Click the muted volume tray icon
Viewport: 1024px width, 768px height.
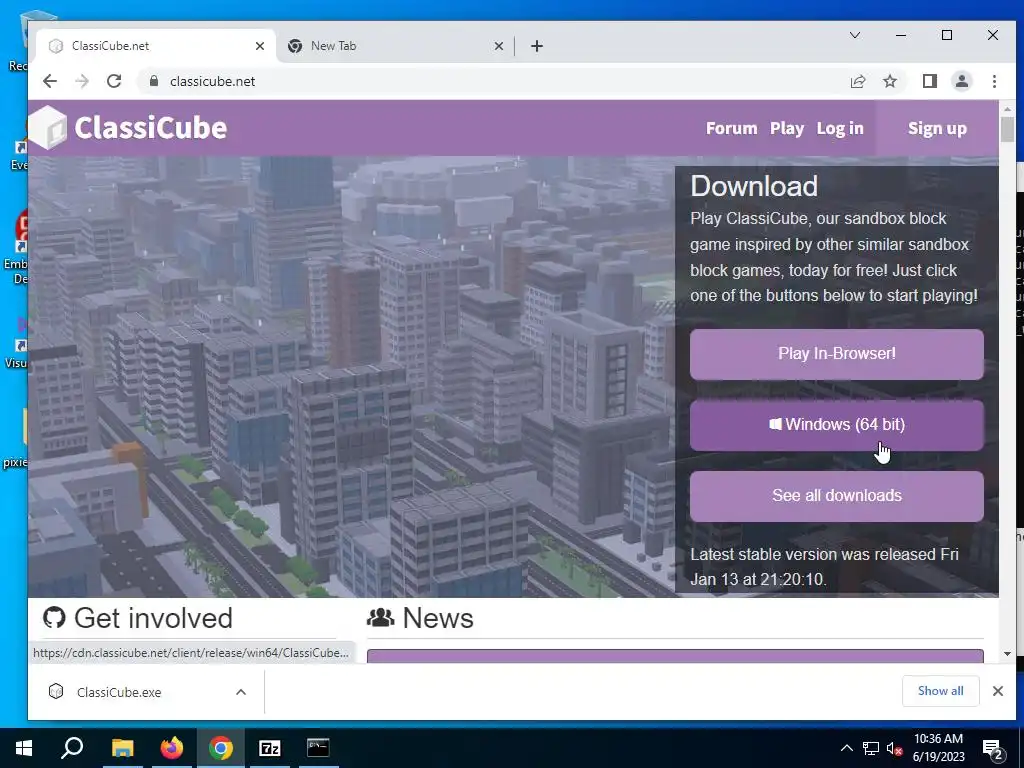894,748
